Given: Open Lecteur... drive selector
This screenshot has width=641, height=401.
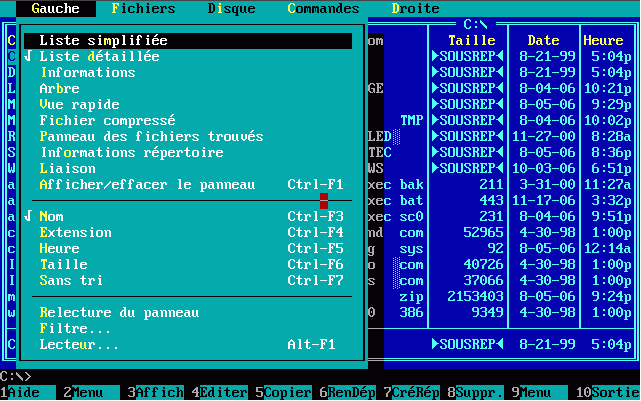Looking at the screenshot, I should pos(188,345).
